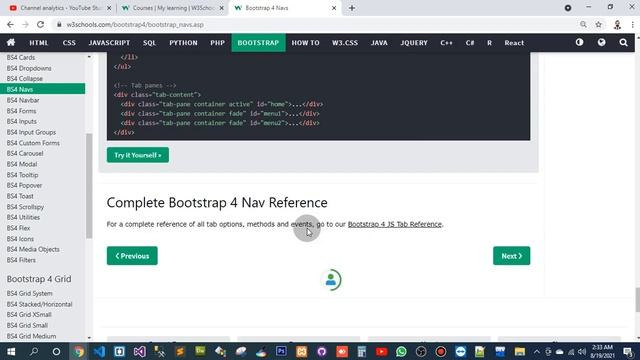The image size is (640, 360).
Task: Click sidebar scroll down arrow
Action: [89, 338]
